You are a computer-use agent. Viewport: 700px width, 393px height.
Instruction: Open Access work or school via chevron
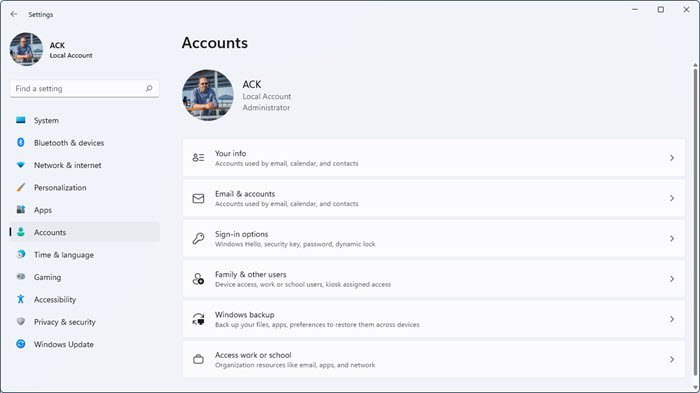[x=672, y=359]
